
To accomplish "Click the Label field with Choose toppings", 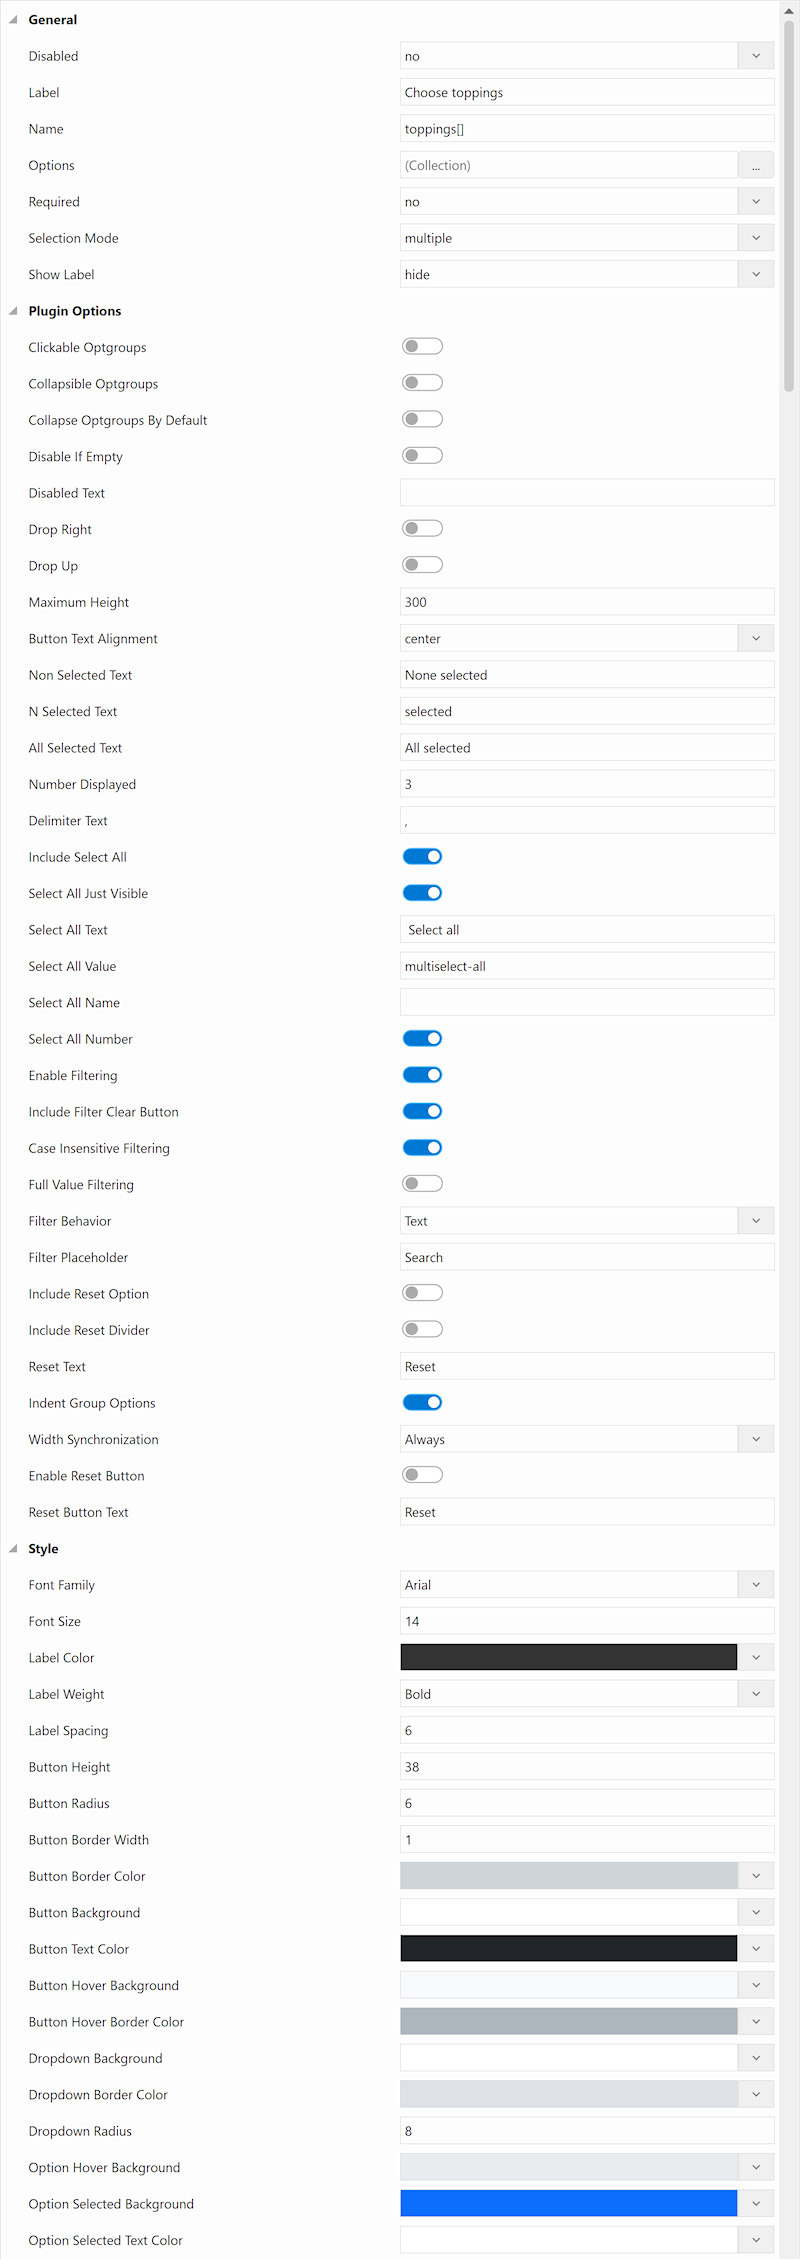I will pyautogui.click(x=587, y=92).
